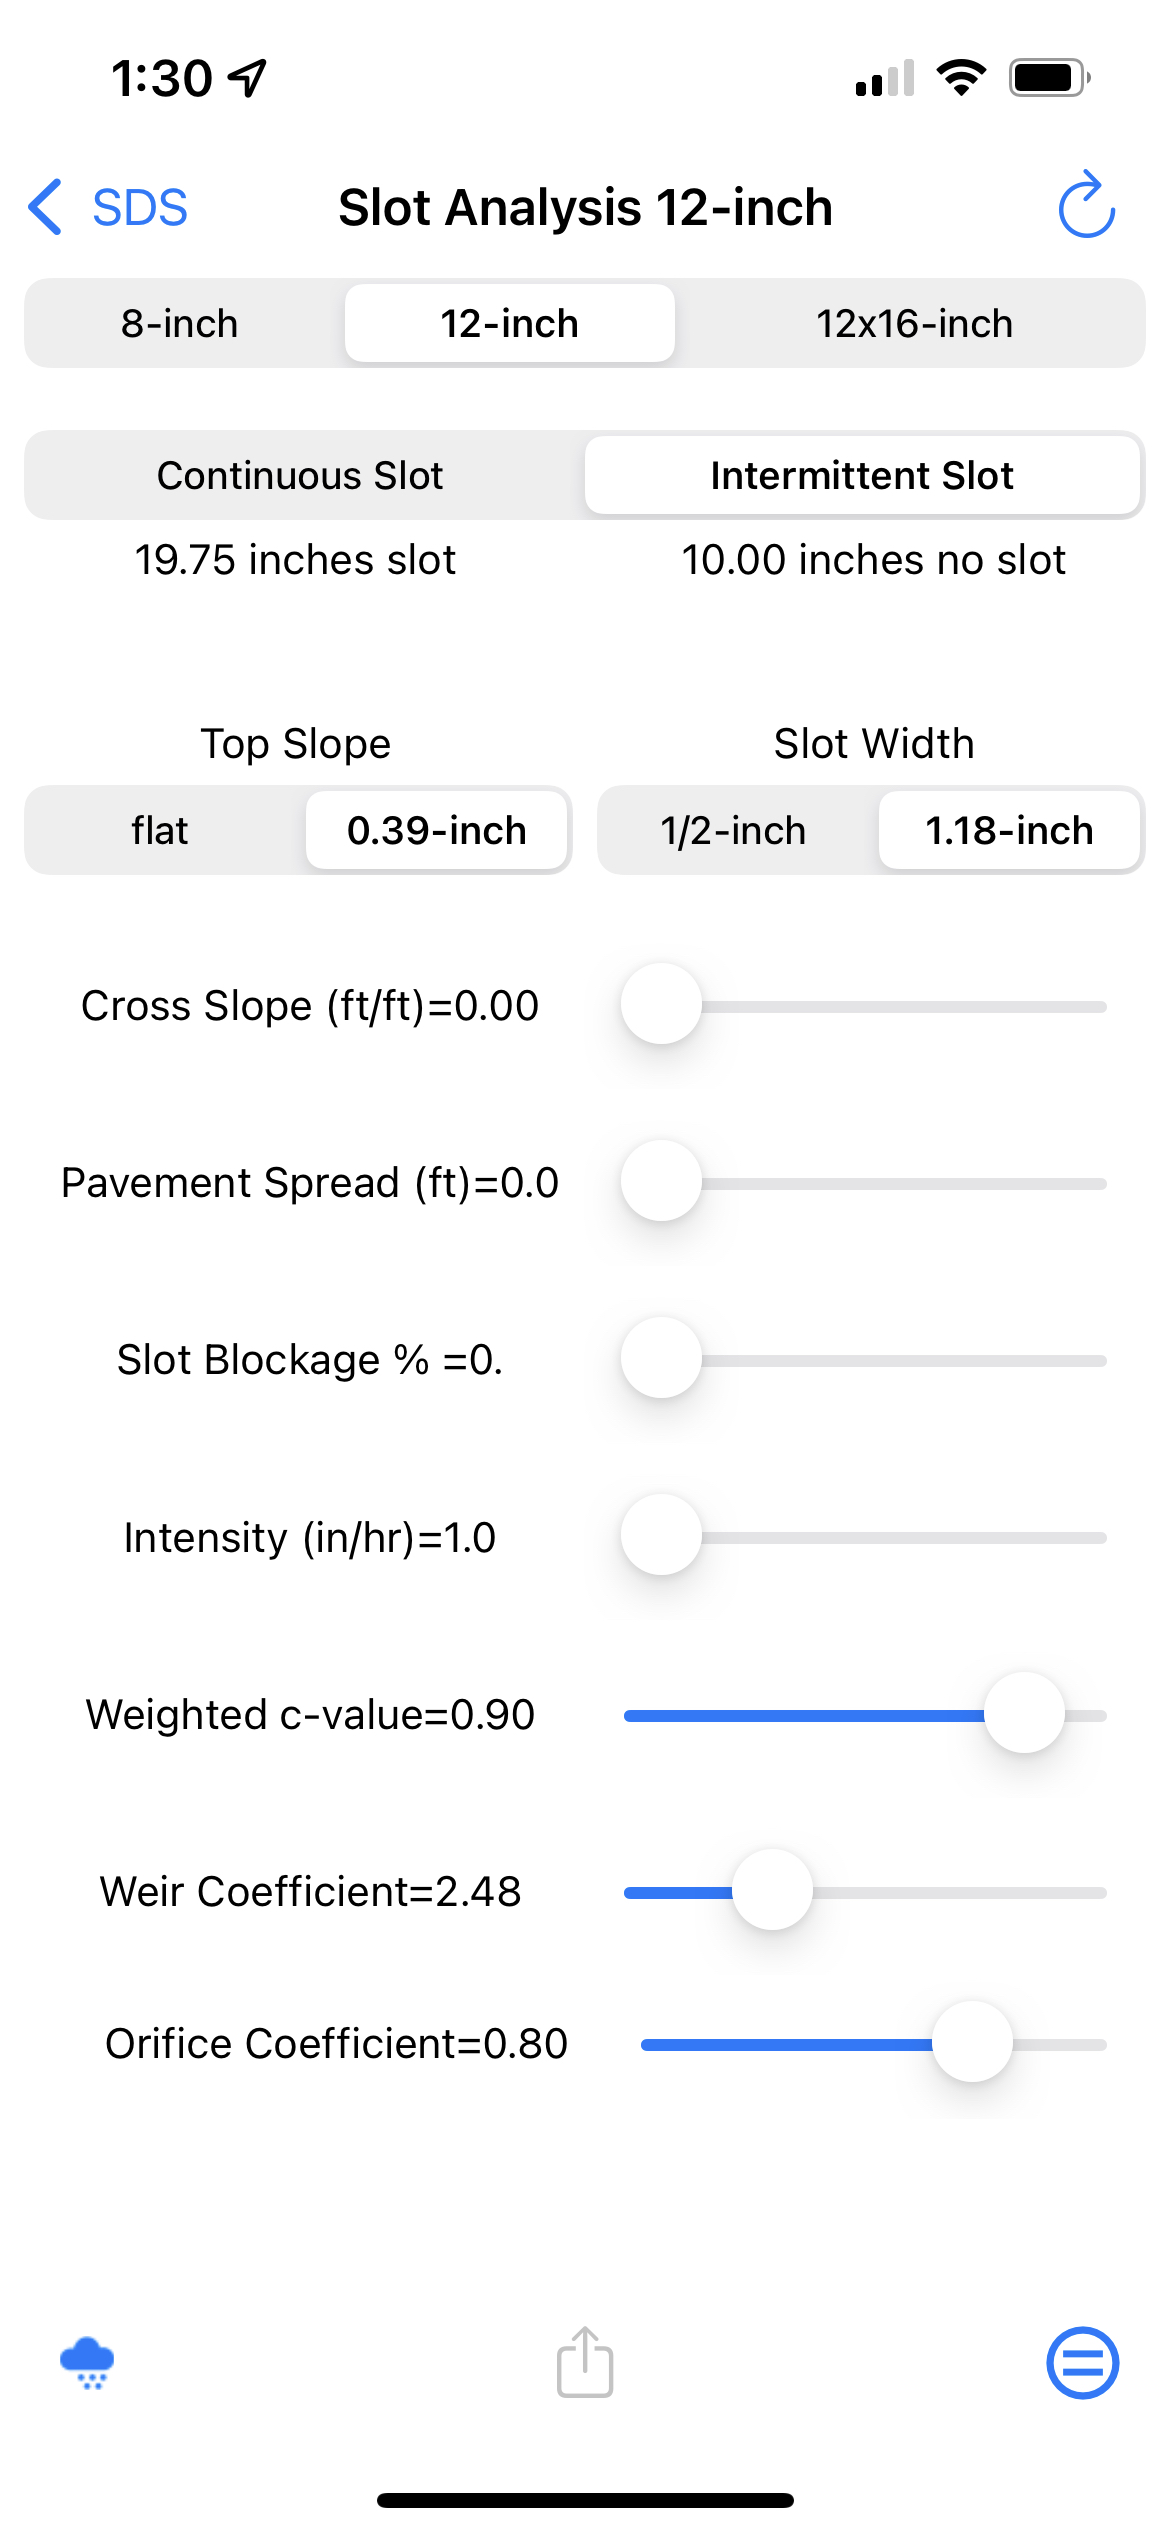The width and height of the screenshot is (1170, 2532).
Task: Set Top Slope to flat
Action: (x=160, y=831)
